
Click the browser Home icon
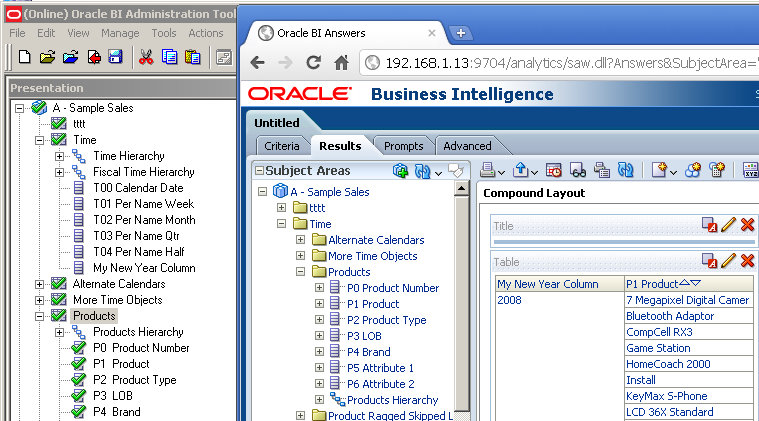pos(342,62)
